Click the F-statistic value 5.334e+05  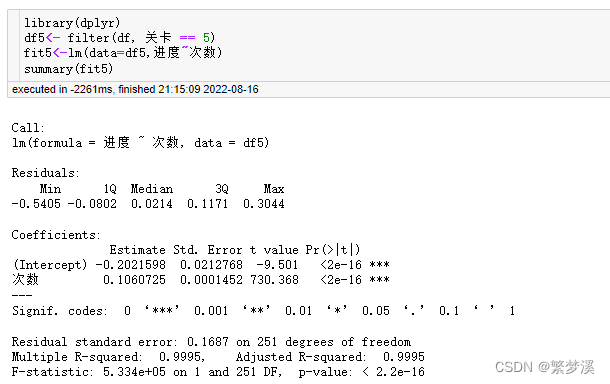[x=134, y=372]
